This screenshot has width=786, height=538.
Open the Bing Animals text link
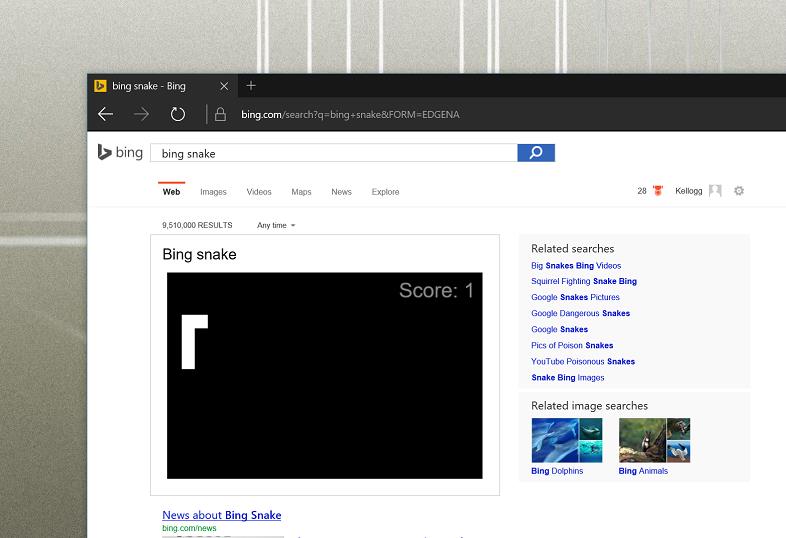pyautogui.click(x=643, y=471)
